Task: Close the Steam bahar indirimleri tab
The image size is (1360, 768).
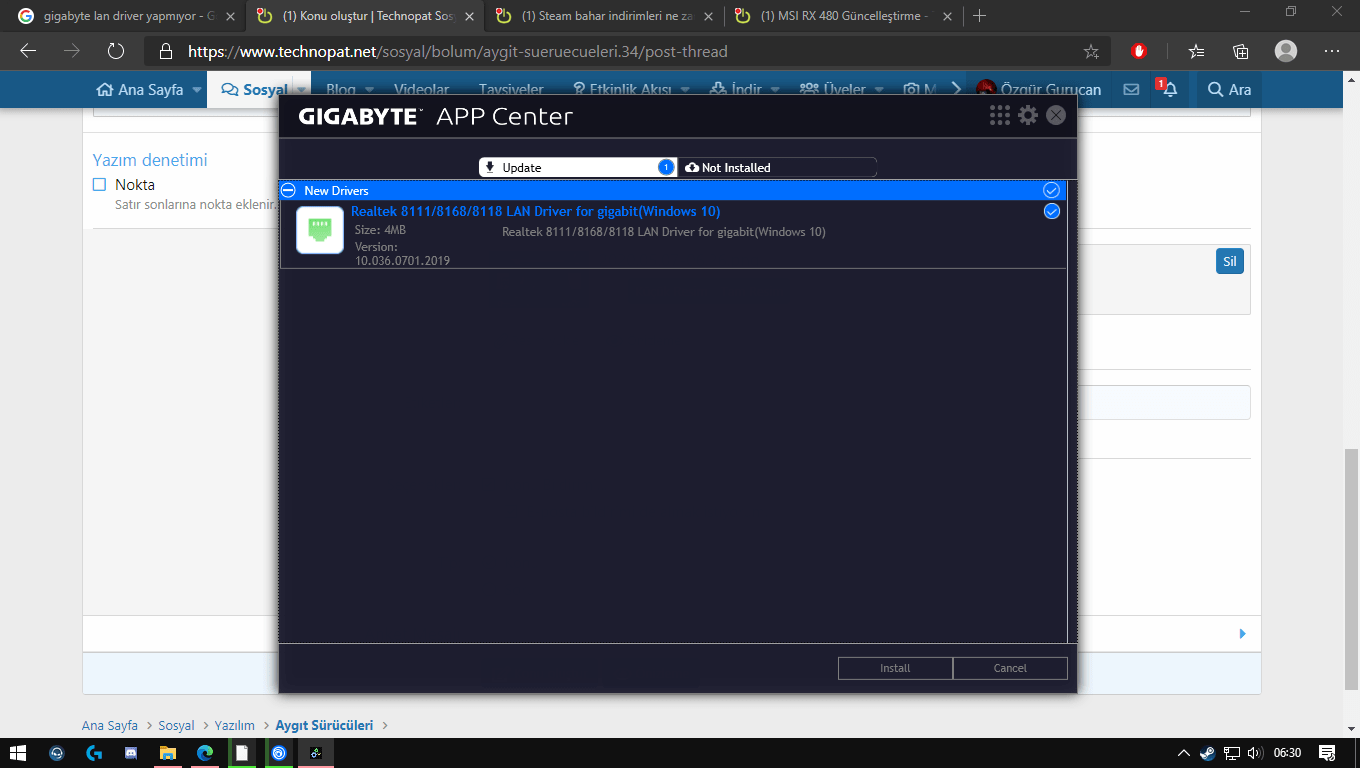Action: 709,16
